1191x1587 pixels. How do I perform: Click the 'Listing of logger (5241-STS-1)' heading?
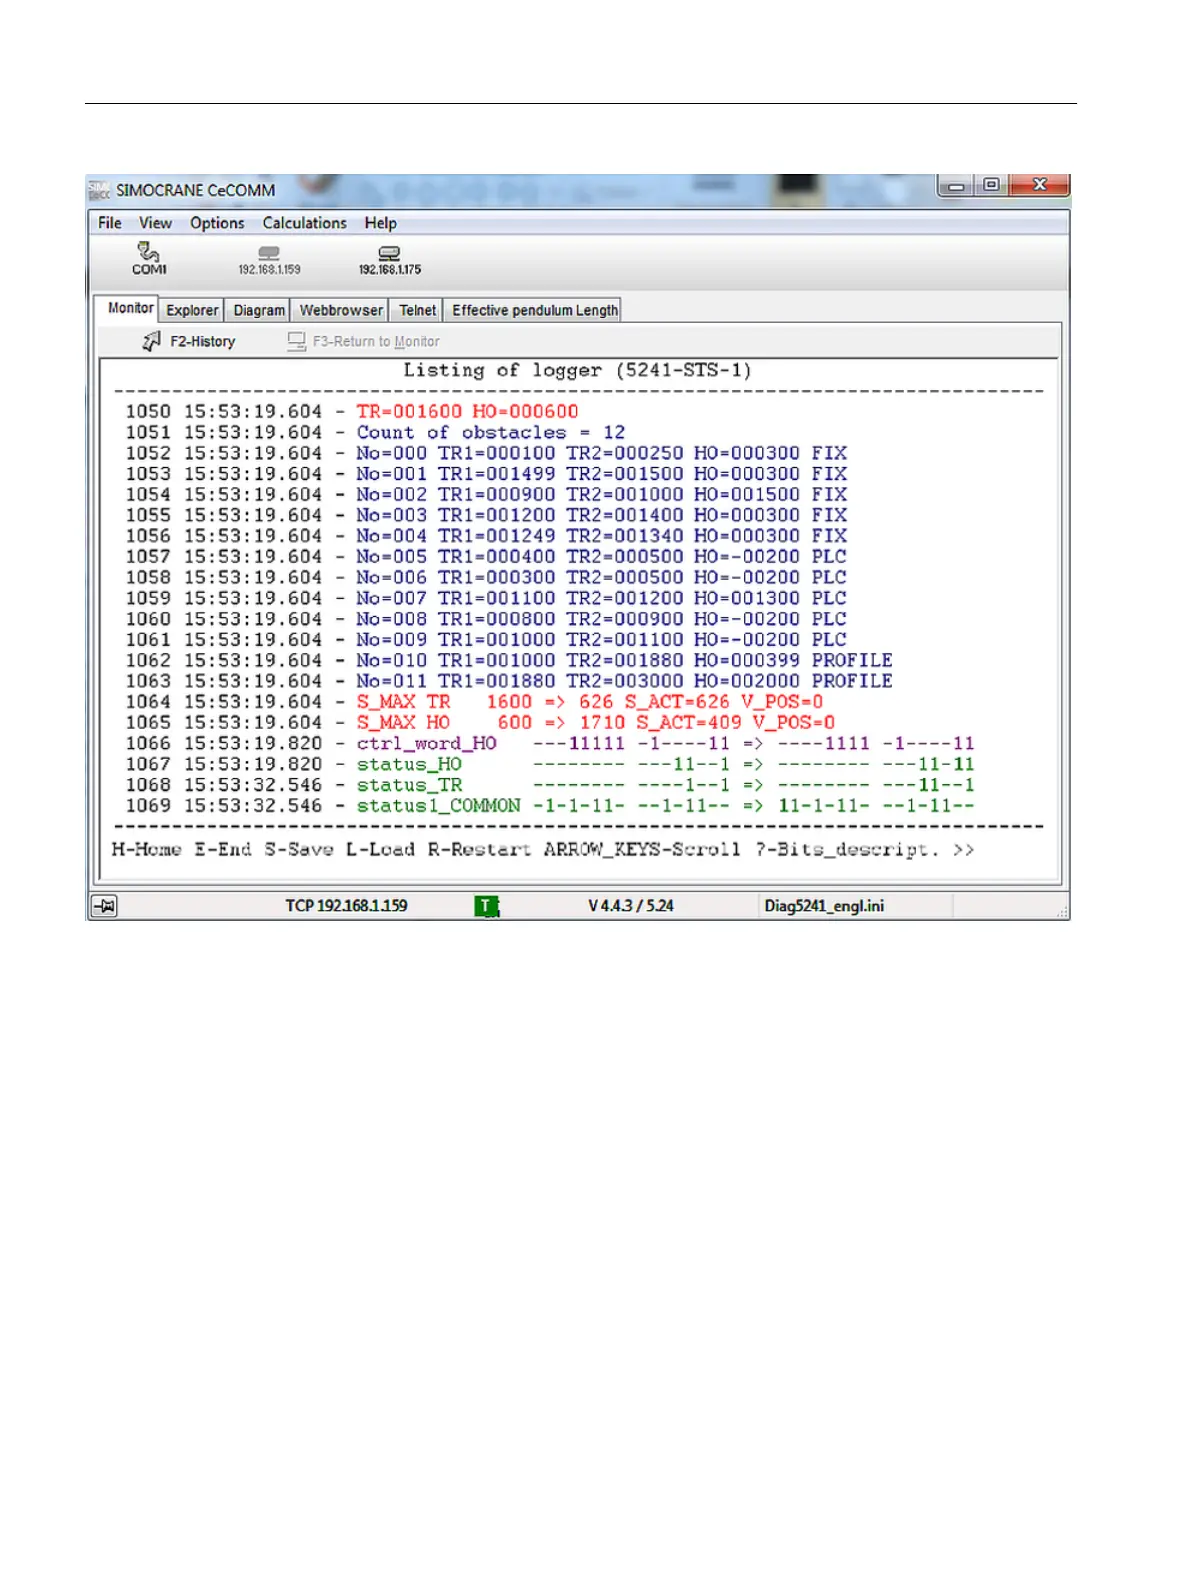(x=577, y=370)
